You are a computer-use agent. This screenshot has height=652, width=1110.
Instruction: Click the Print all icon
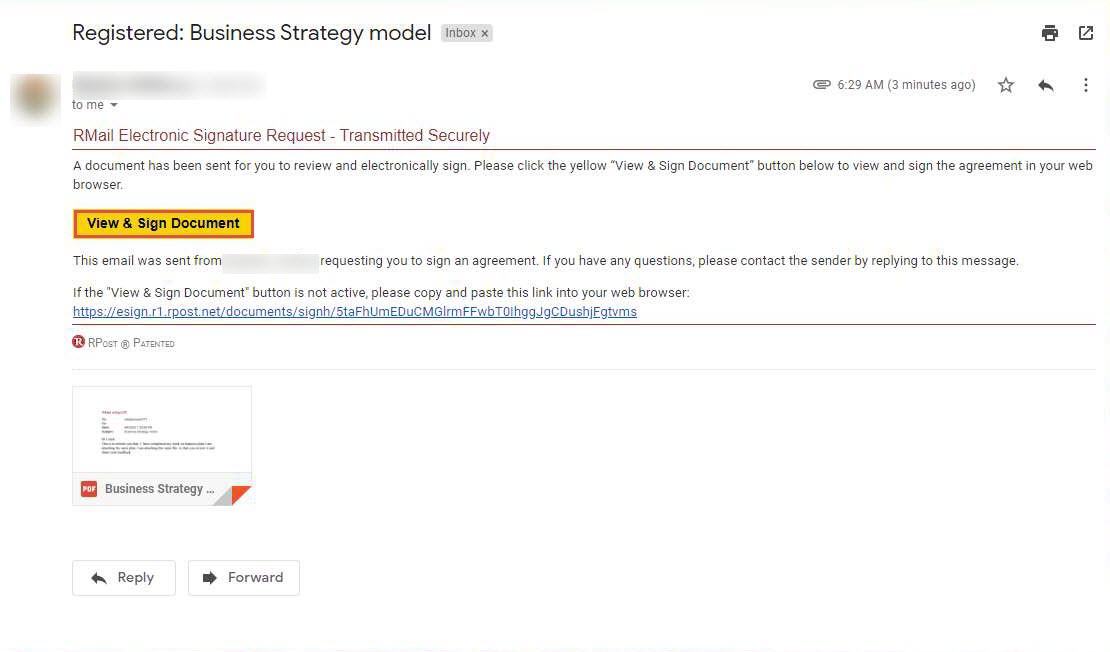coord(1049,33)
